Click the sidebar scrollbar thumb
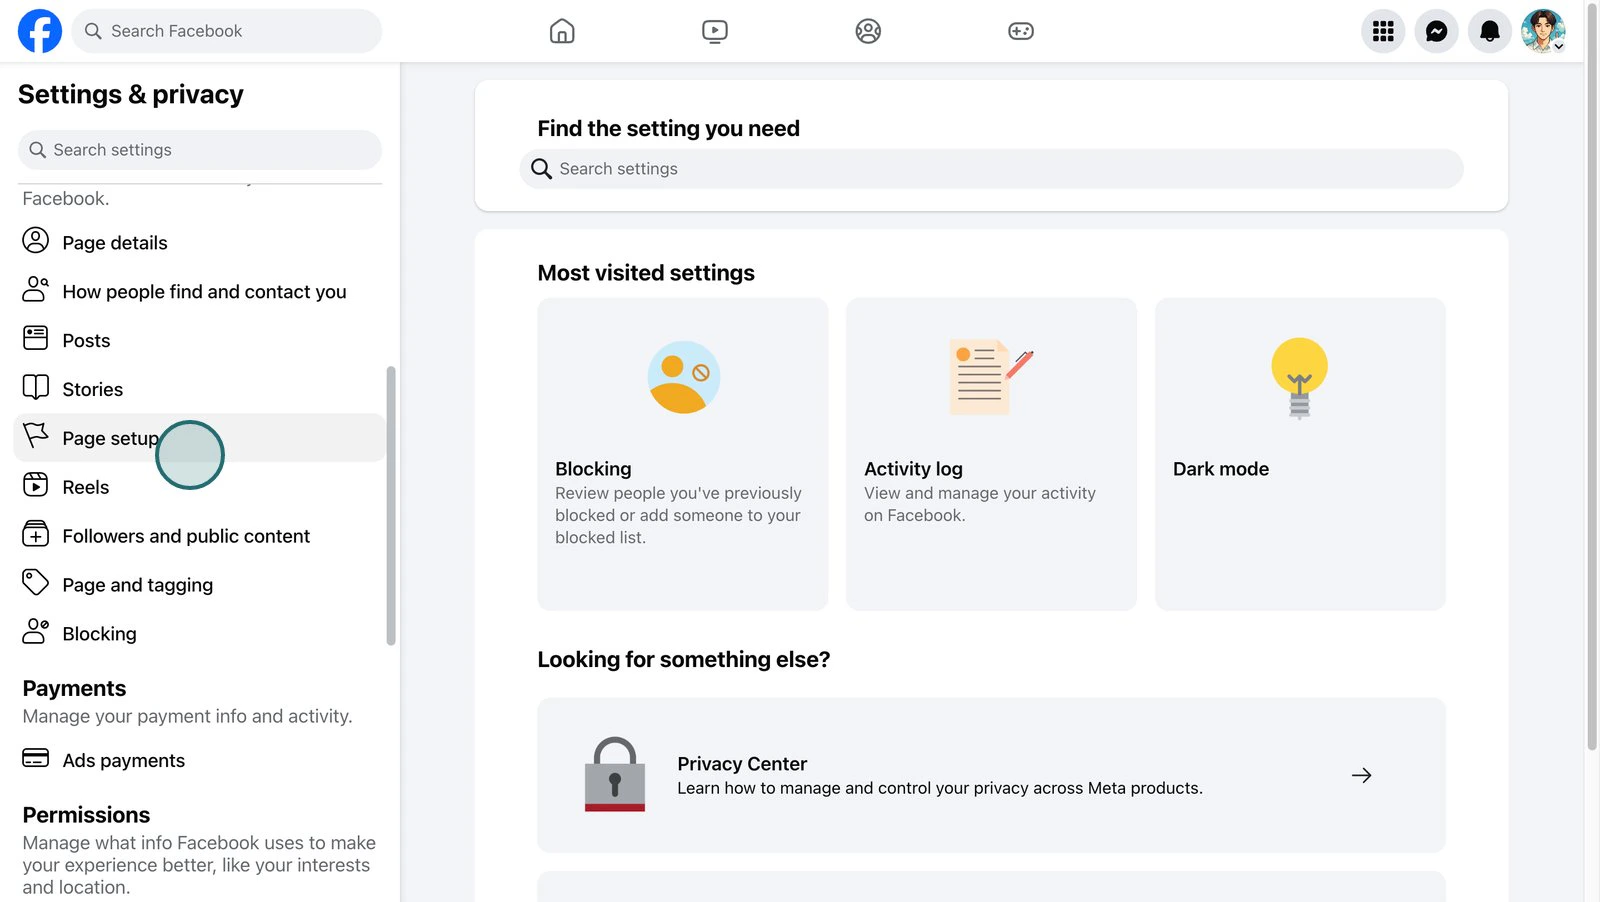This screenshot has width=1600, height=902. click(391, 506)
